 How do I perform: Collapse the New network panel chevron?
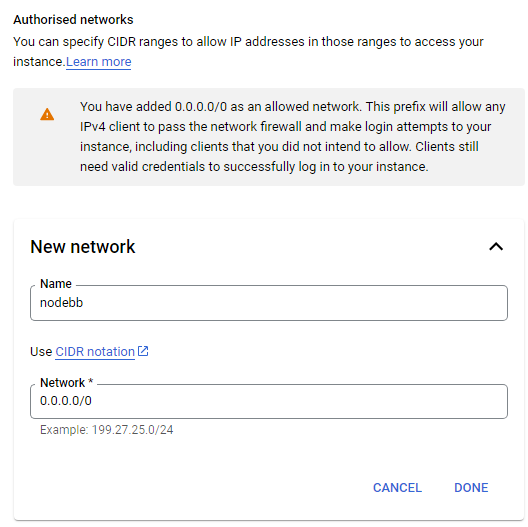click(496, 247)
